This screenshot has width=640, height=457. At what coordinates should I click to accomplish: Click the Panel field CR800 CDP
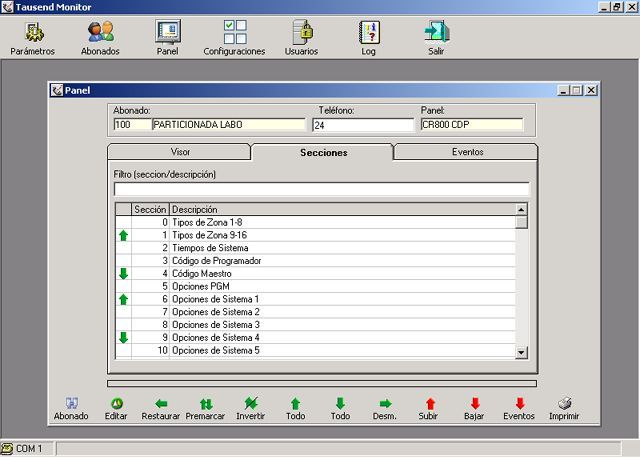[471, 124]
